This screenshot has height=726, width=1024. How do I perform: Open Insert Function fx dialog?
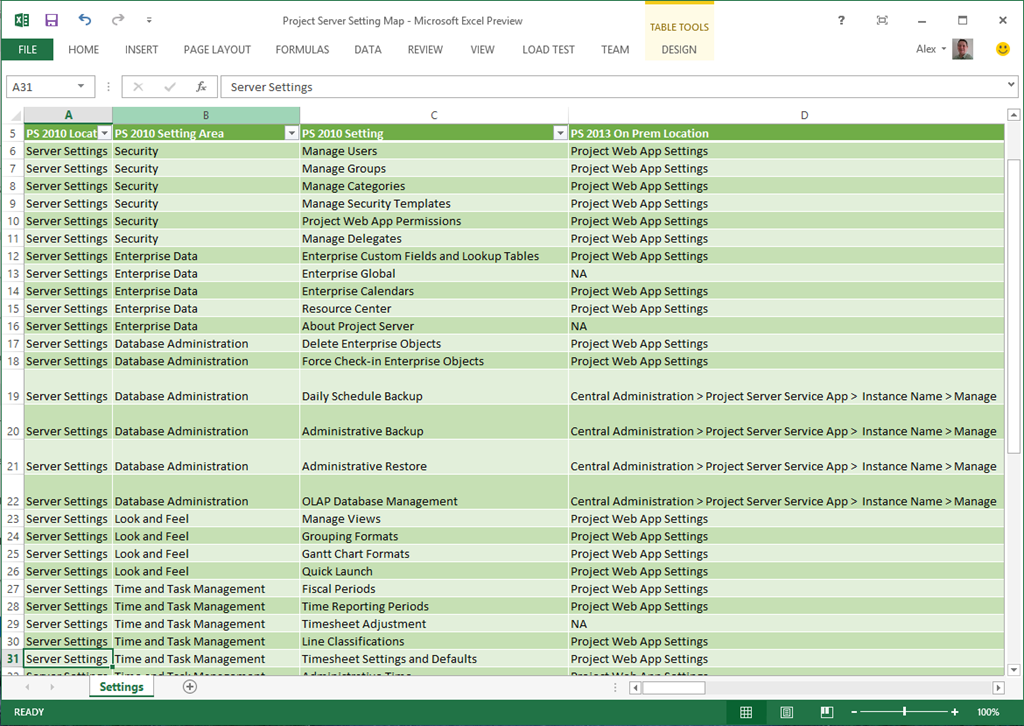coord(201,87)
